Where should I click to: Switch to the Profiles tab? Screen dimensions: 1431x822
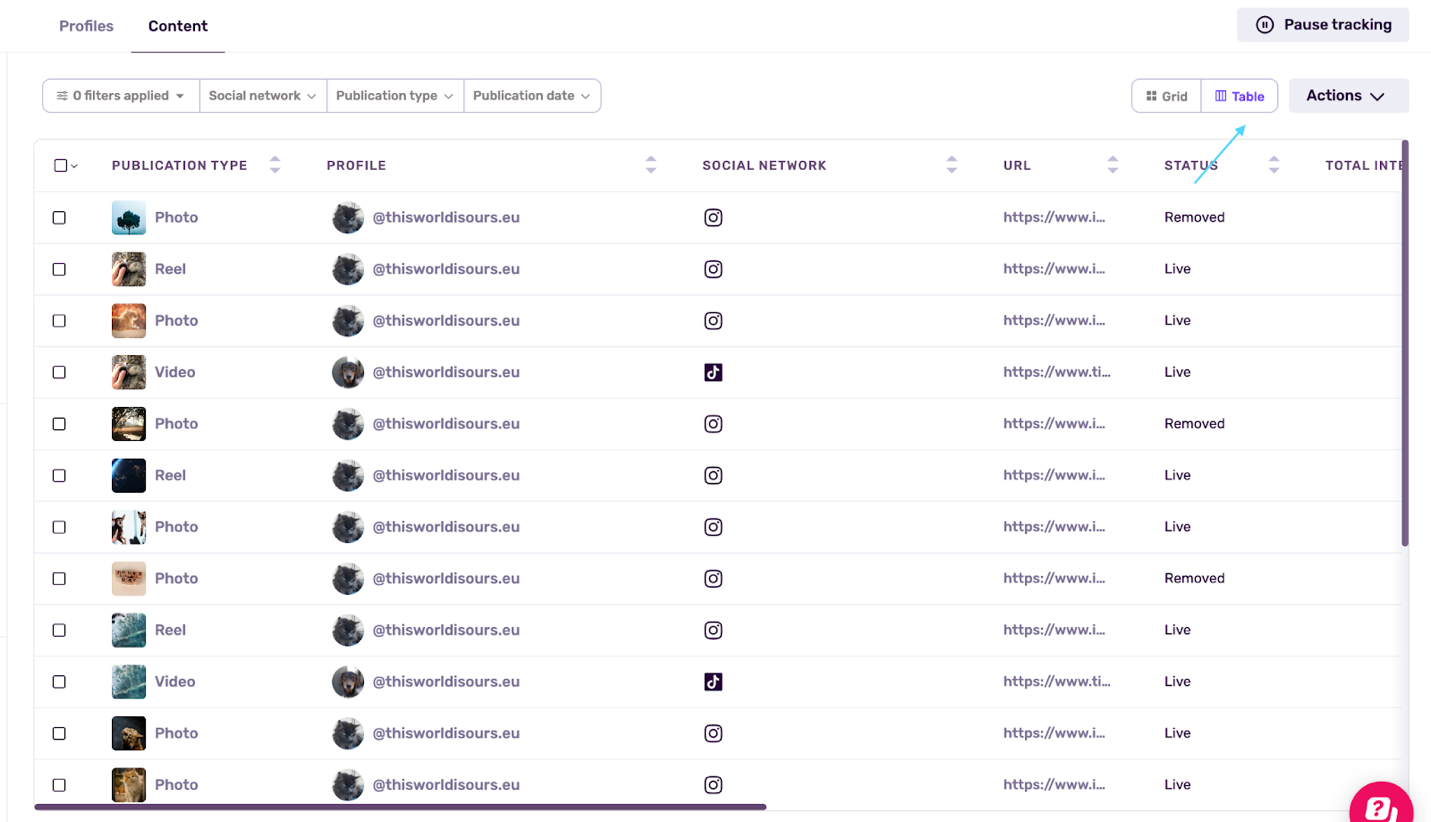(86, 26)
